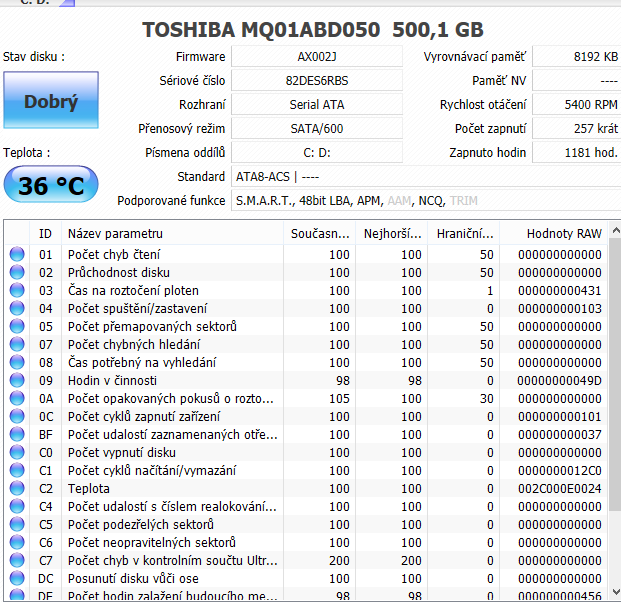The width and height of the screenshot is (621, 602).
Task: Select the row Počet neopravitelných sektorů
Action: point(306,543)
